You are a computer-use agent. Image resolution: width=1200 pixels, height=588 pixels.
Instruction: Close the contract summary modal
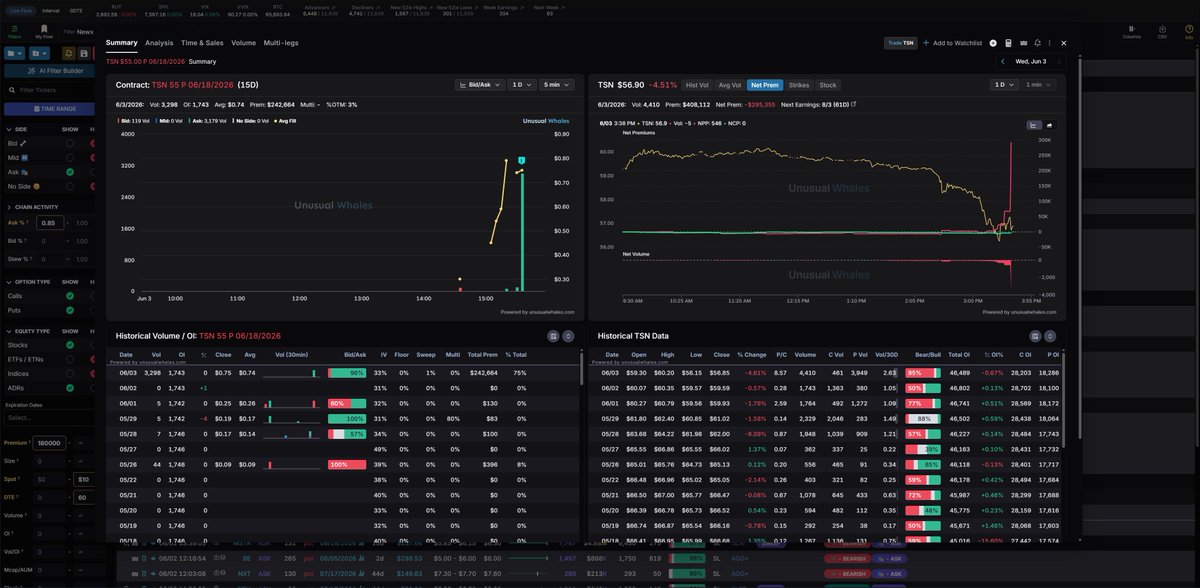pos(1063,43)
